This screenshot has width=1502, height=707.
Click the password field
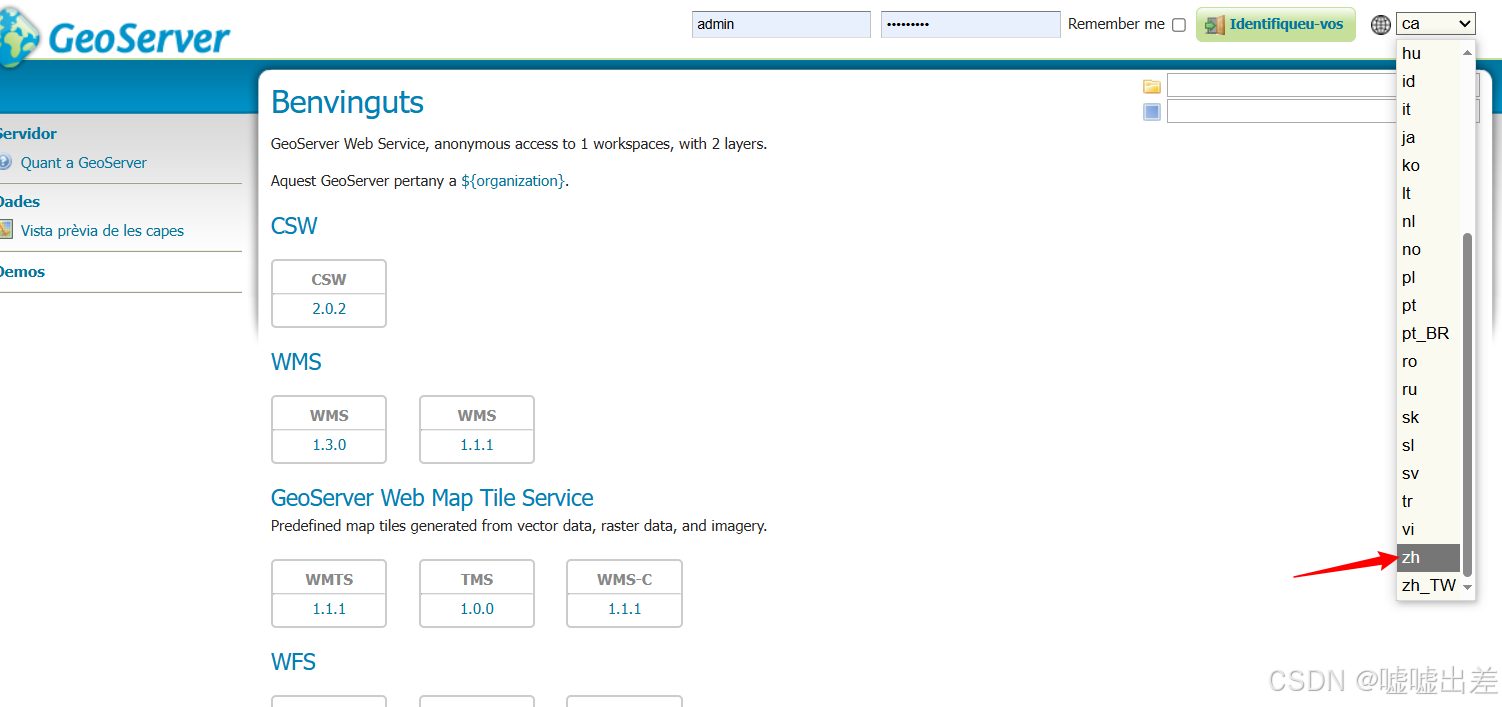pos(970,24)
